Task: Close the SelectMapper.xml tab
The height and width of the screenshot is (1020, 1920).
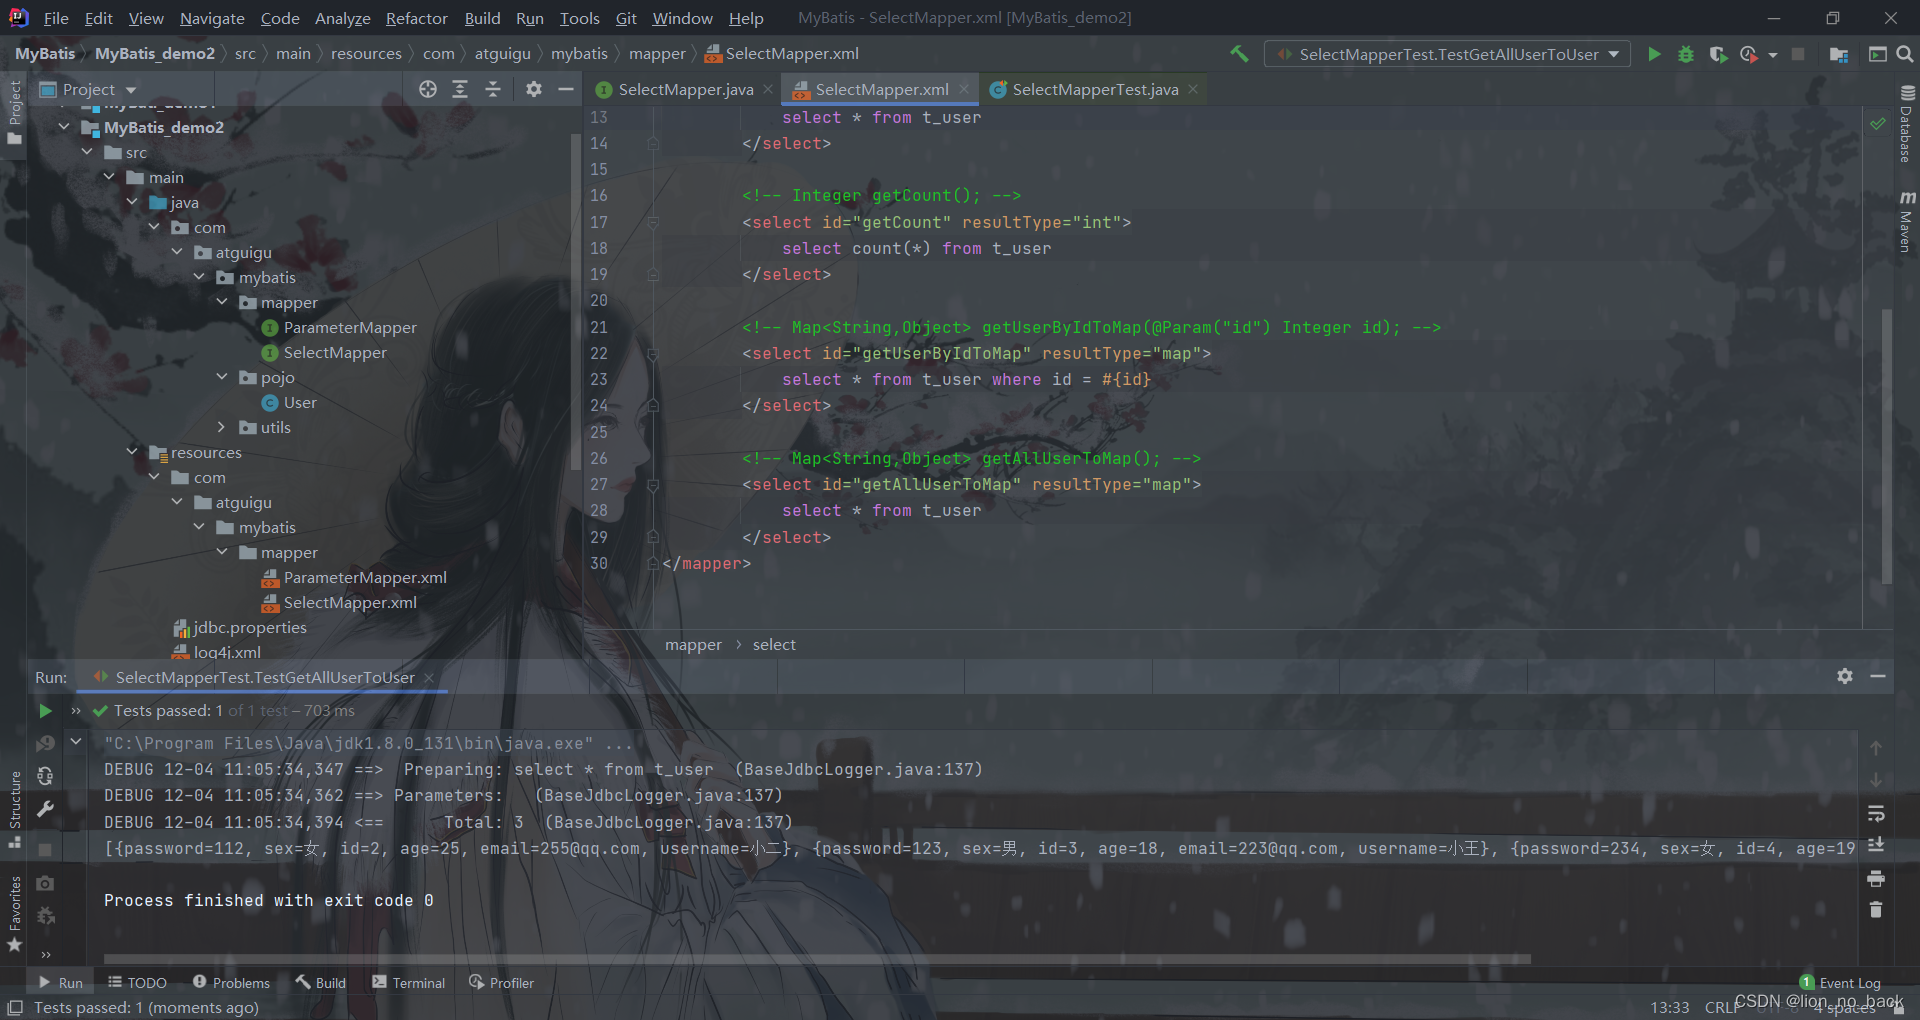Action: (x=964, y=88)
